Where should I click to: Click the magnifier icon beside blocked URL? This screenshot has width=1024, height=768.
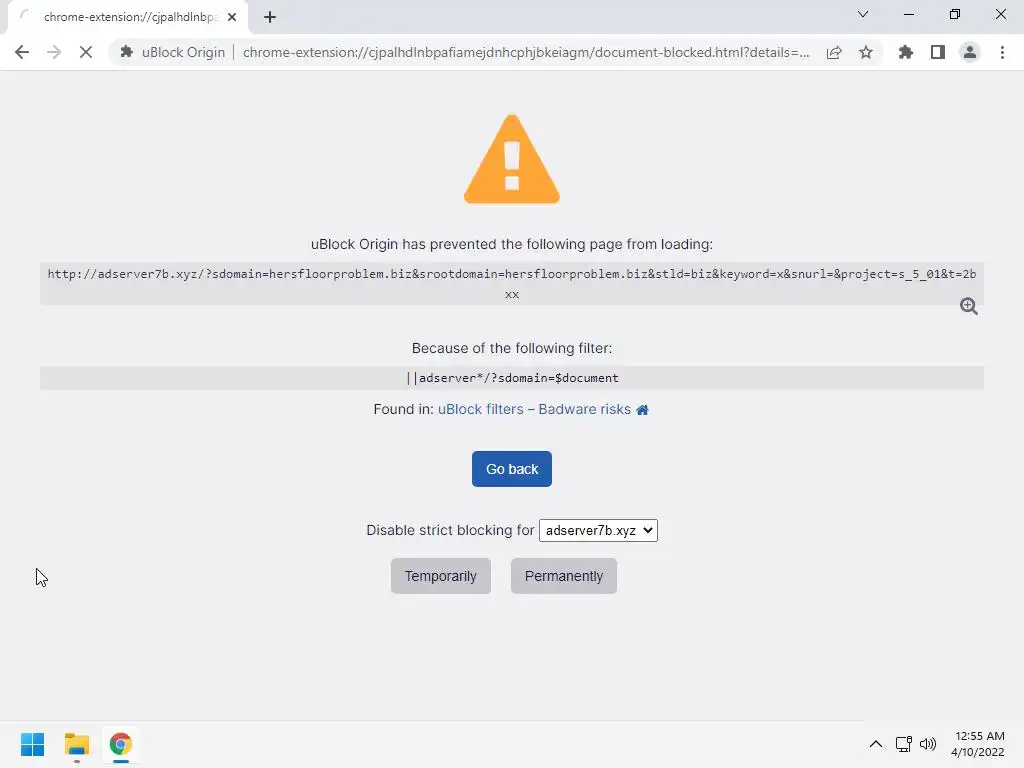coord(968,306)
